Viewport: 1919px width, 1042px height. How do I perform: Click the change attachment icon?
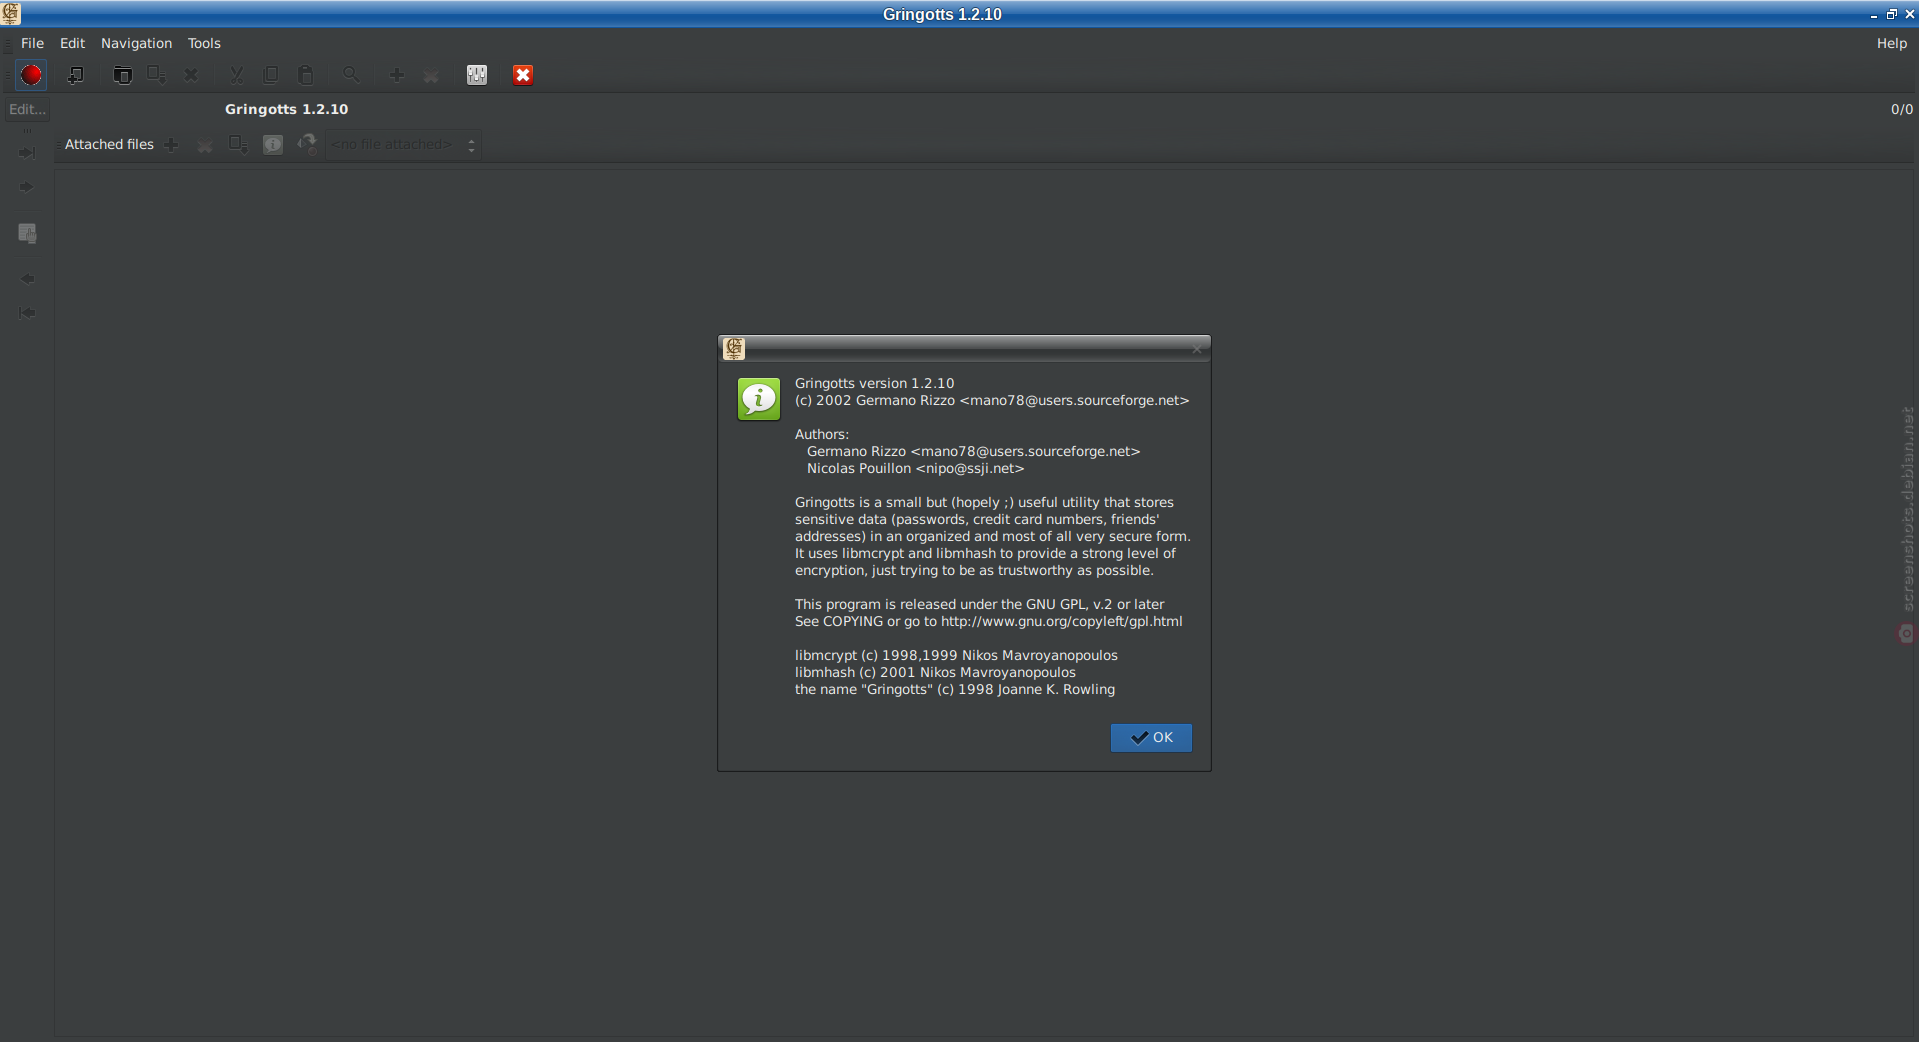[307, 145]
